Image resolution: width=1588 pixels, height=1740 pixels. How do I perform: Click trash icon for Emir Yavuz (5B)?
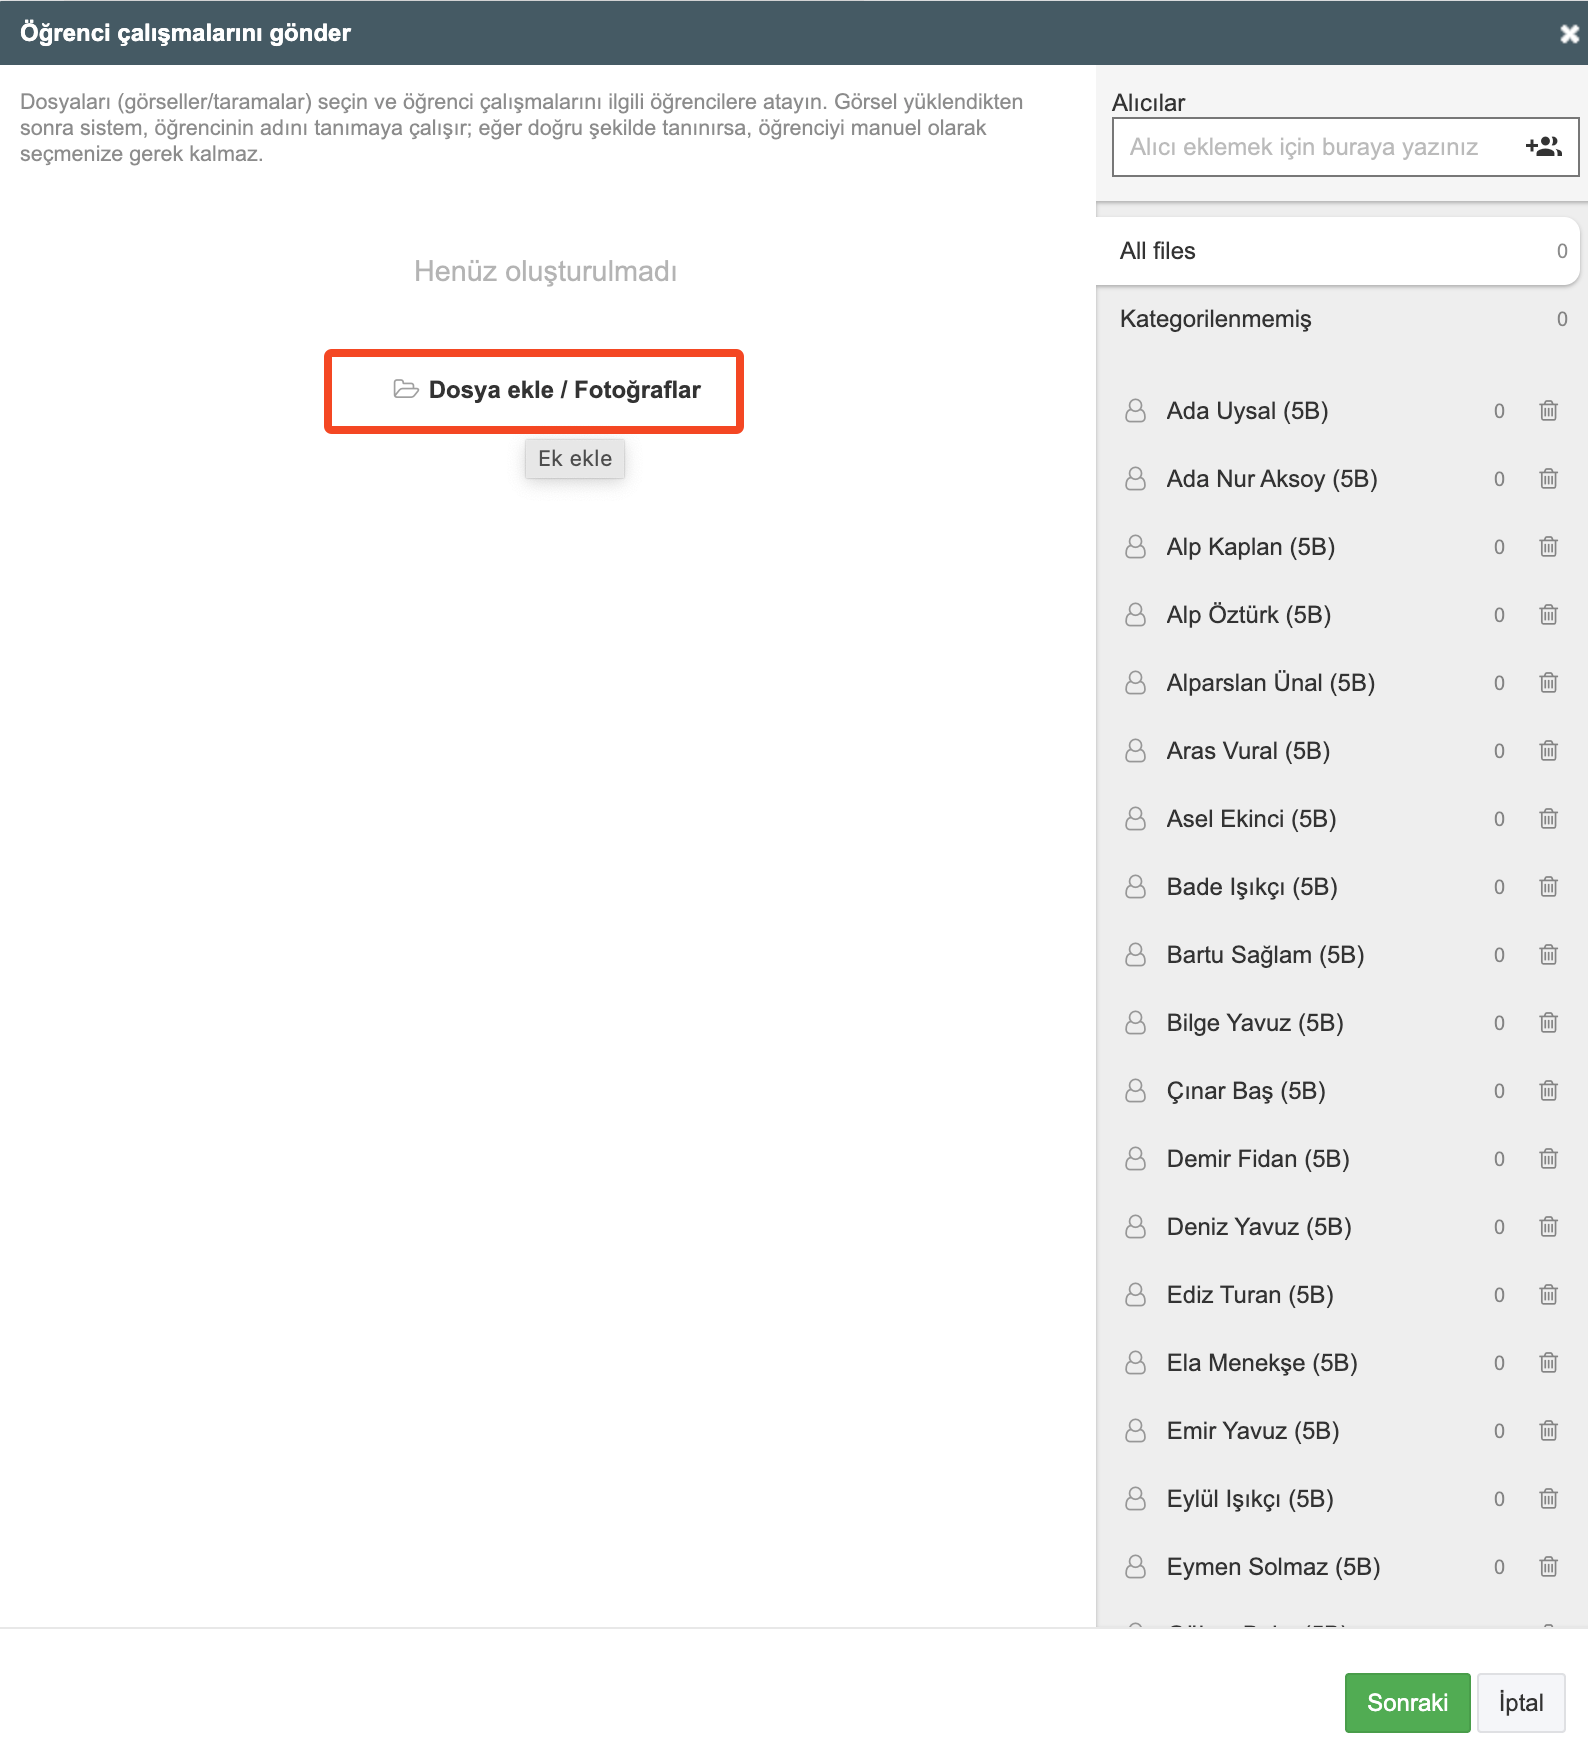(x=1548, y=1431)
